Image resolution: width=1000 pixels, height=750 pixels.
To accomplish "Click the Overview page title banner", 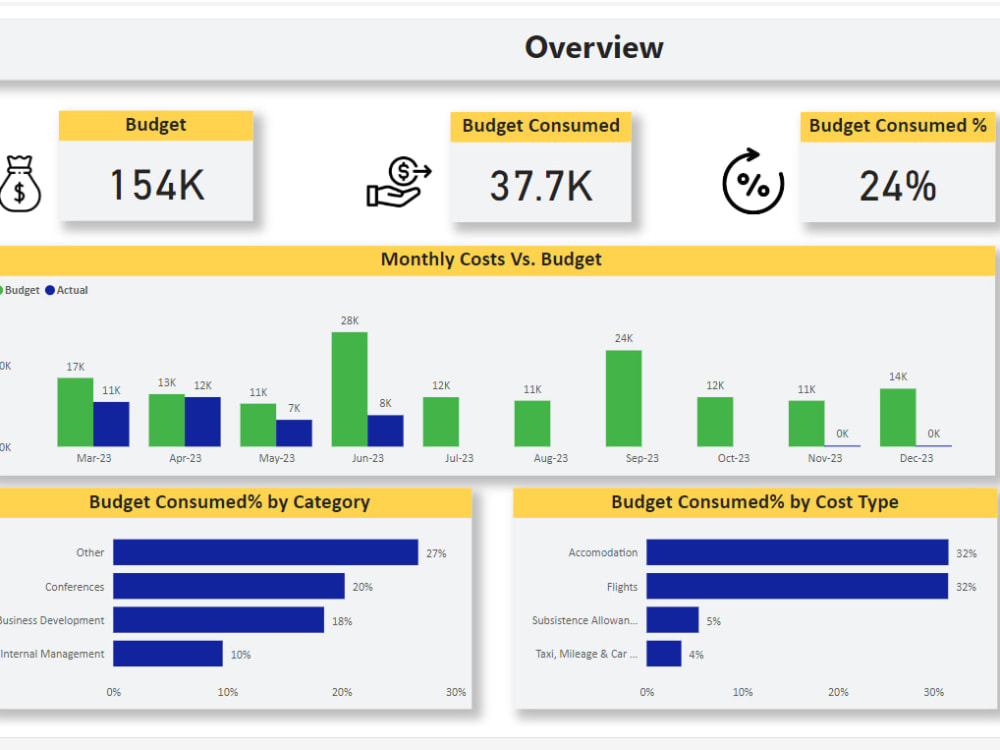I will 594,47.
